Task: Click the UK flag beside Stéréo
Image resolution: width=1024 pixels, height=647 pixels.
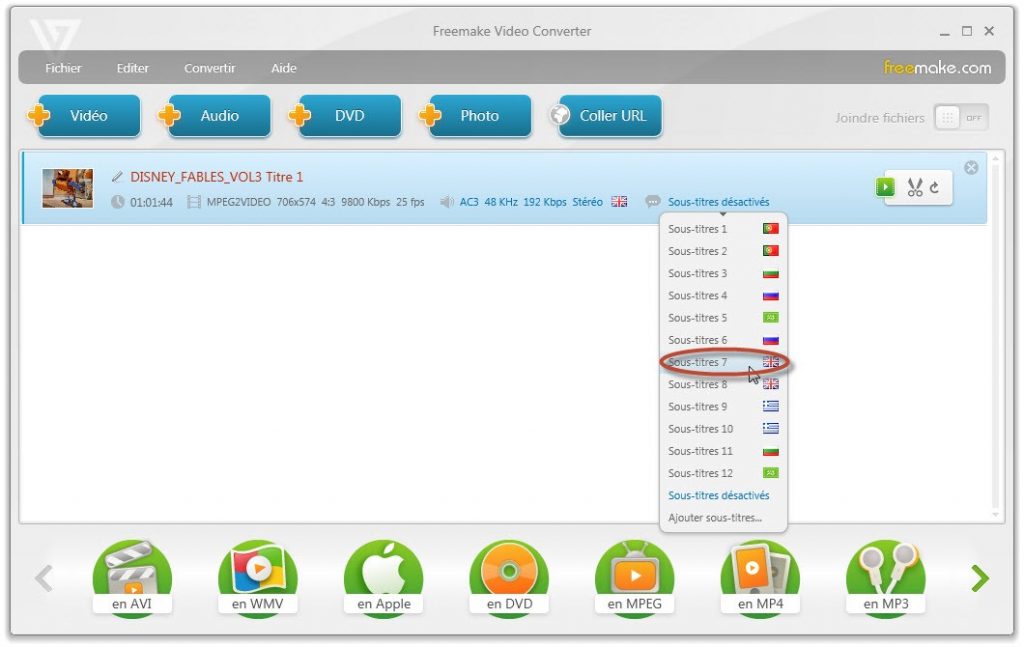Action: (x=619, y=202)
